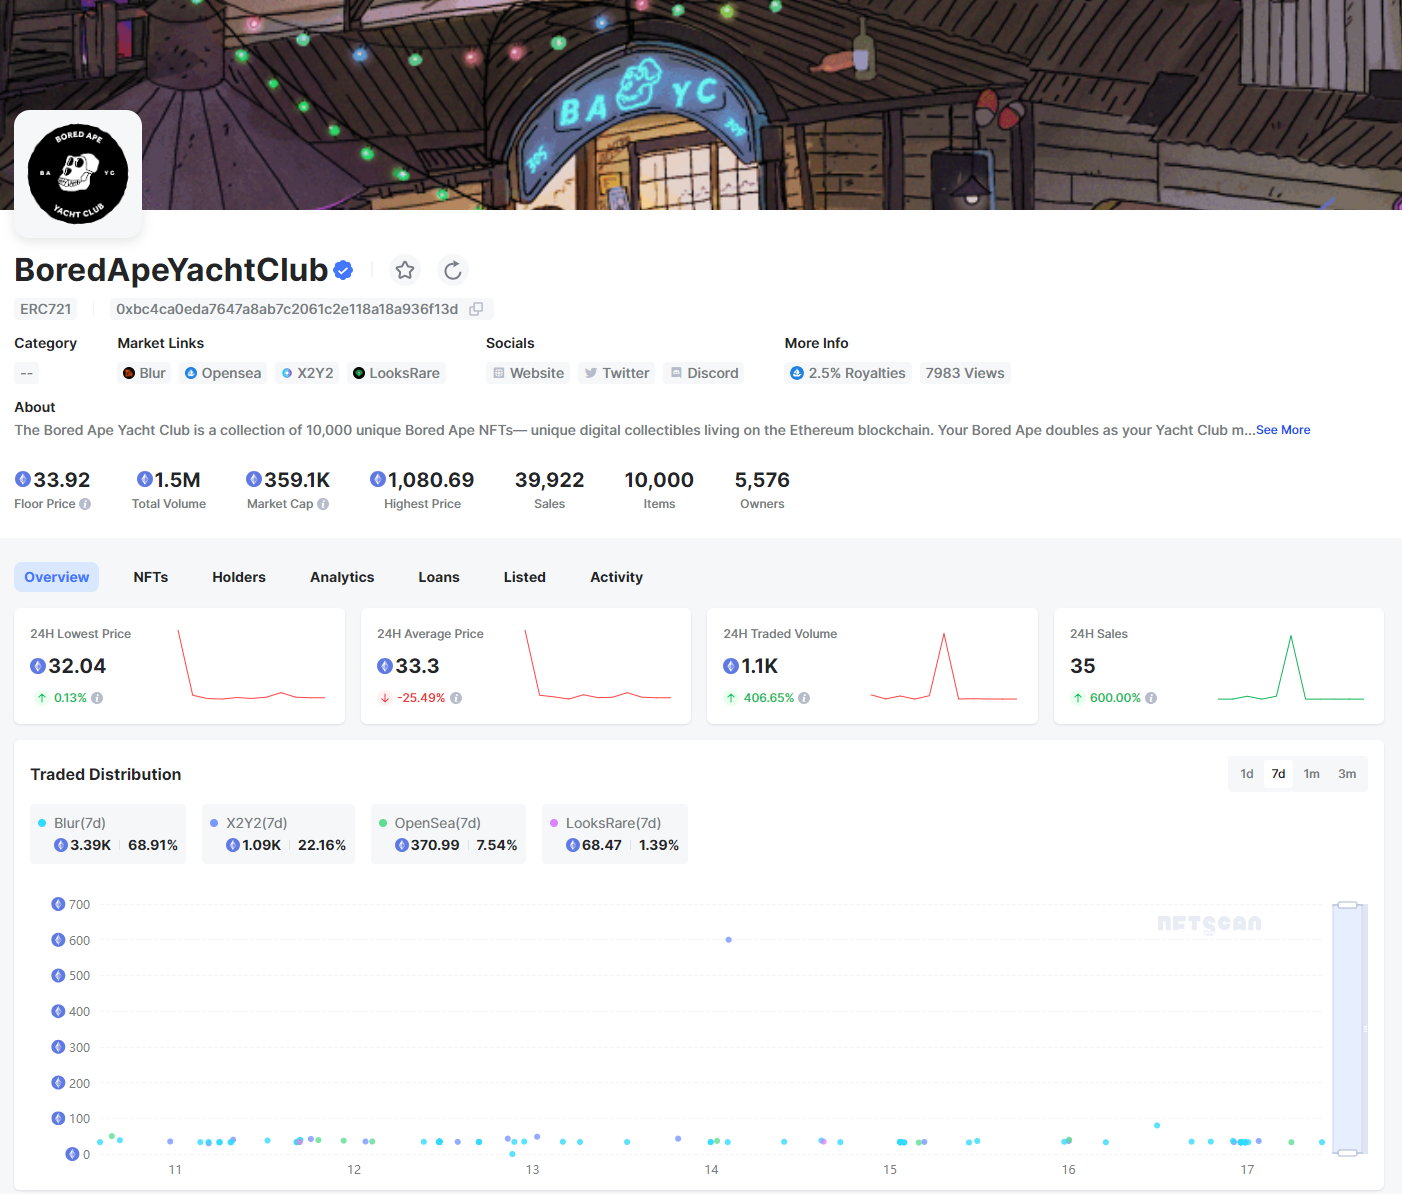Click the 24H Traded Volume info icon
The height and width of the screenshot is (1194, 1402).
pos(804,698)
